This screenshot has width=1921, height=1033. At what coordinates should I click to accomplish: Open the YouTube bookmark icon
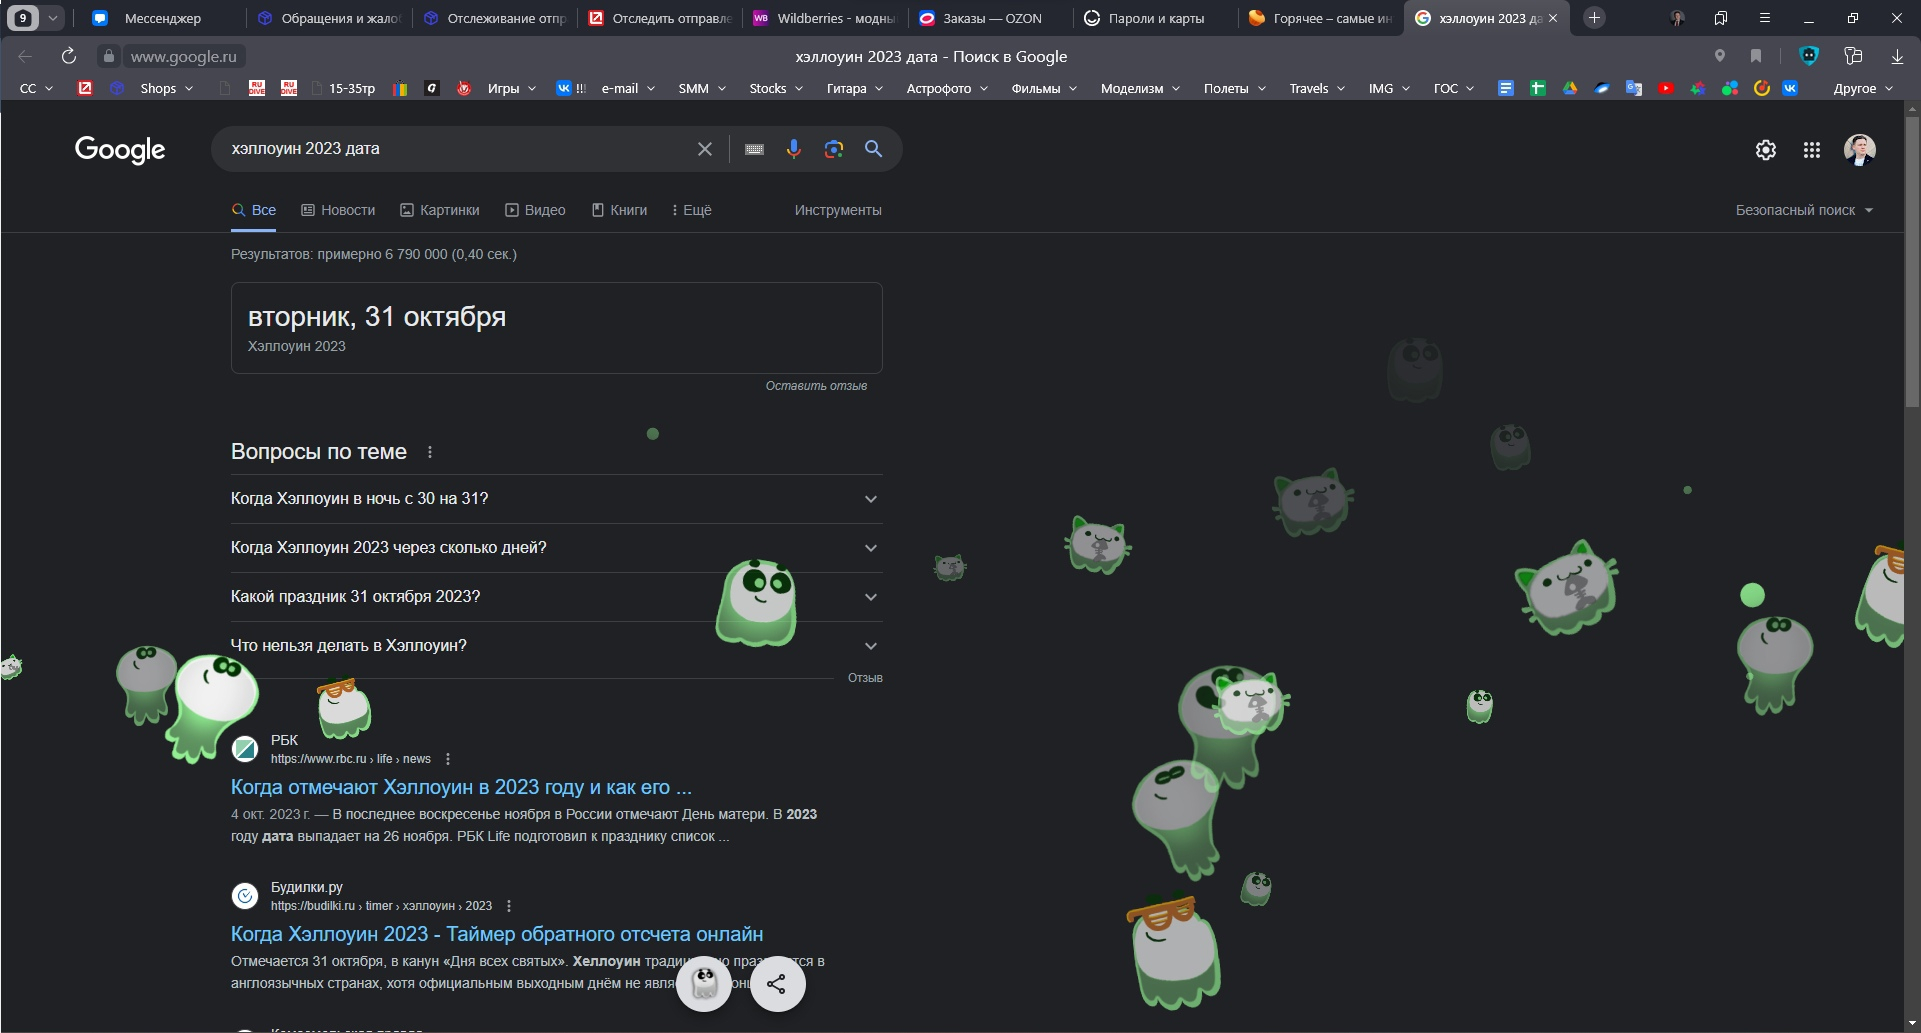(1666, 88)
